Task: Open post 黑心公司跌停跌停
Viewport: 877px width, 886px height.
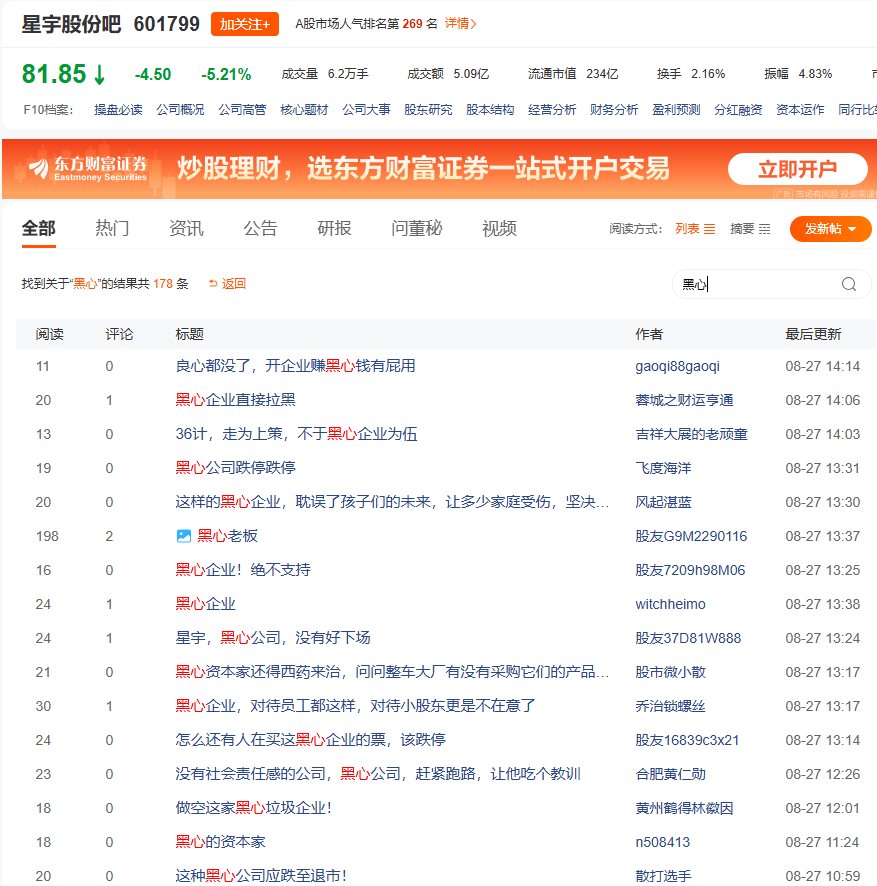Action: [x=236, y=468]
